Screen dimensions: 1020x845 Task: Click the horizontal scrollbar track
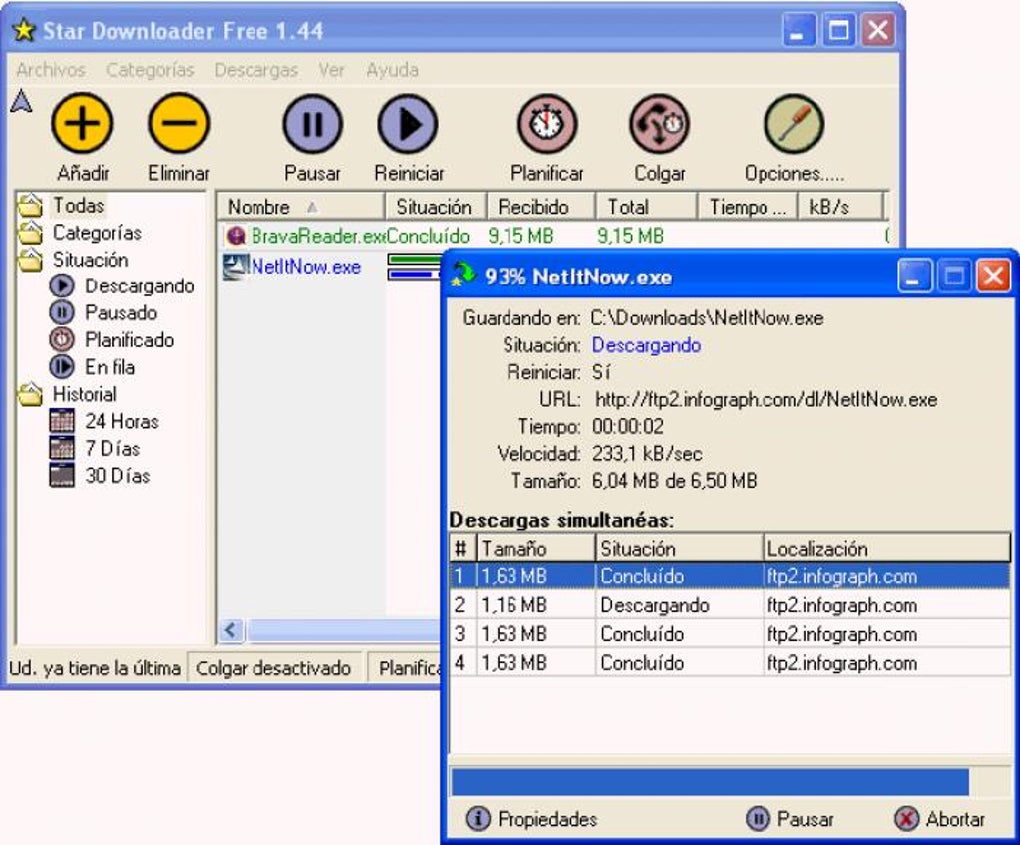pos(343,630)
